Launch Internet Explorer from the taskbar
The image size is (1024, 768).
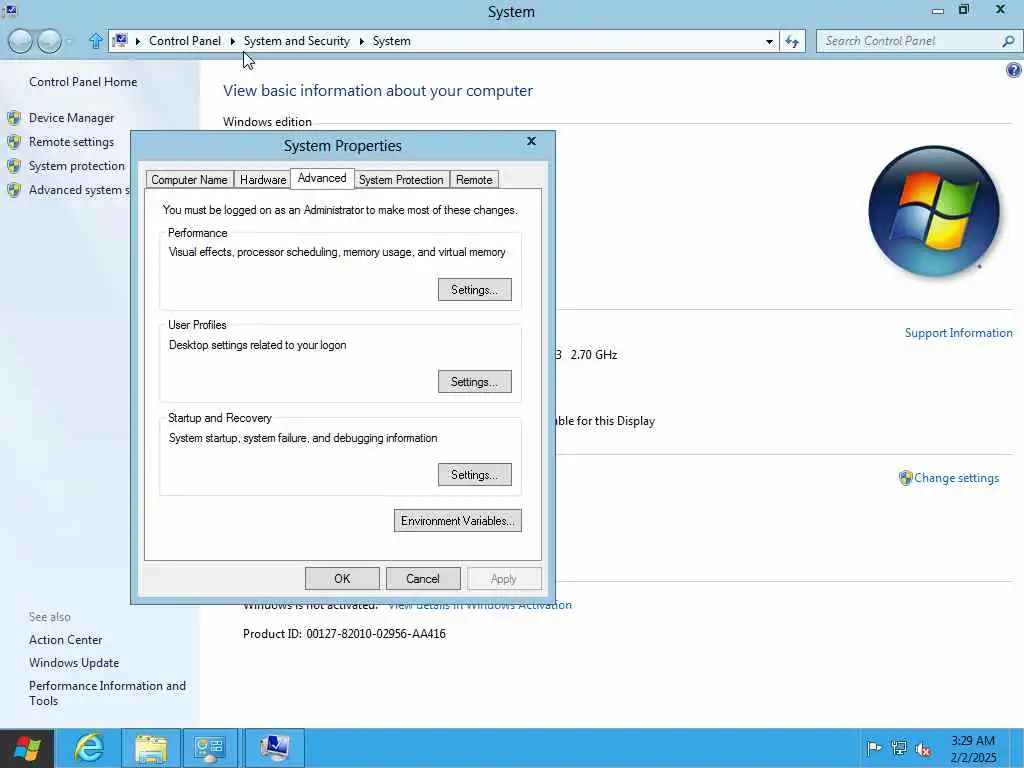point(88,748)
